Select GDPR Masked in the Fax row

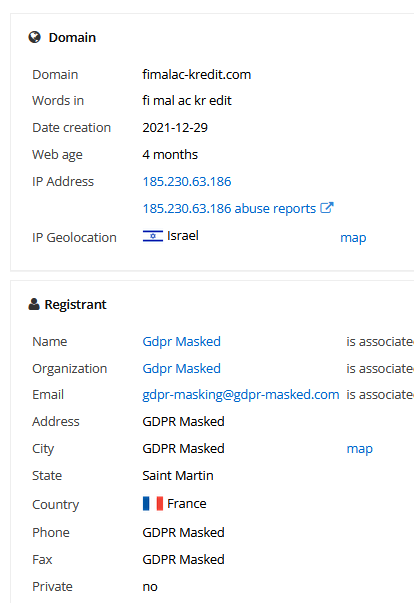point(183,560)
